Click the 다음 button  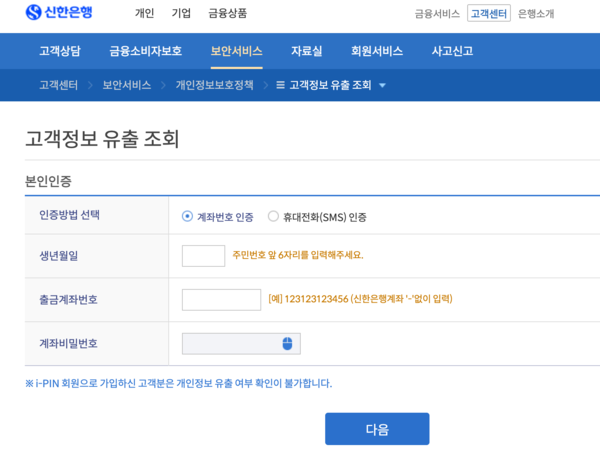tap(377, 429)
